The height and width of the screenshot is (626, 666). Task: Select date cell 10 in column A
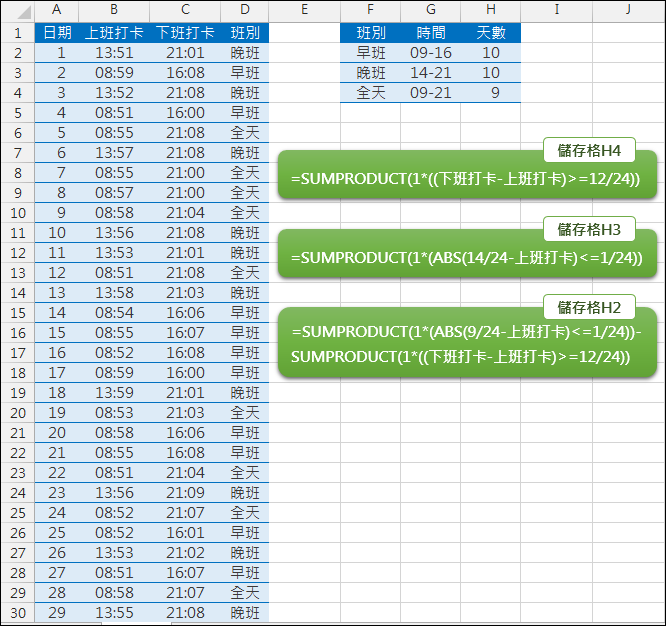click(56, 233)
